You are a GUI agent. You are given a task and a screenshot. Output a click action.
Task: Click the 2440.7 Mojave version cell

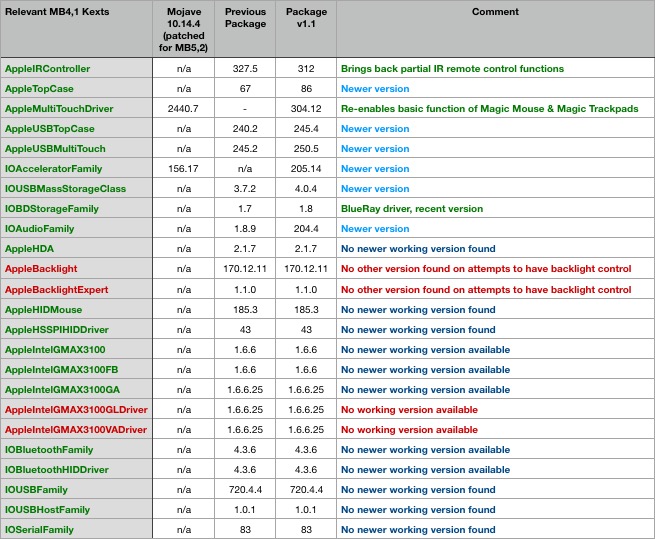click(183, 109)
